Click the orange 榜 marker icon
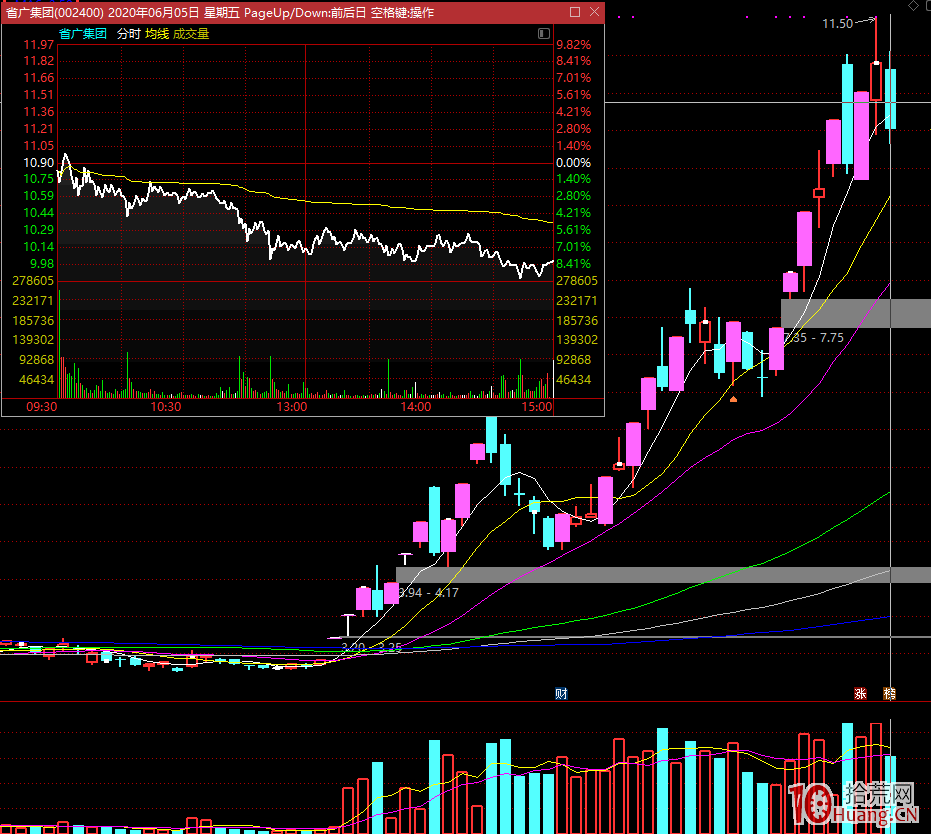The image size is (931, 834). tap(889, 693)
